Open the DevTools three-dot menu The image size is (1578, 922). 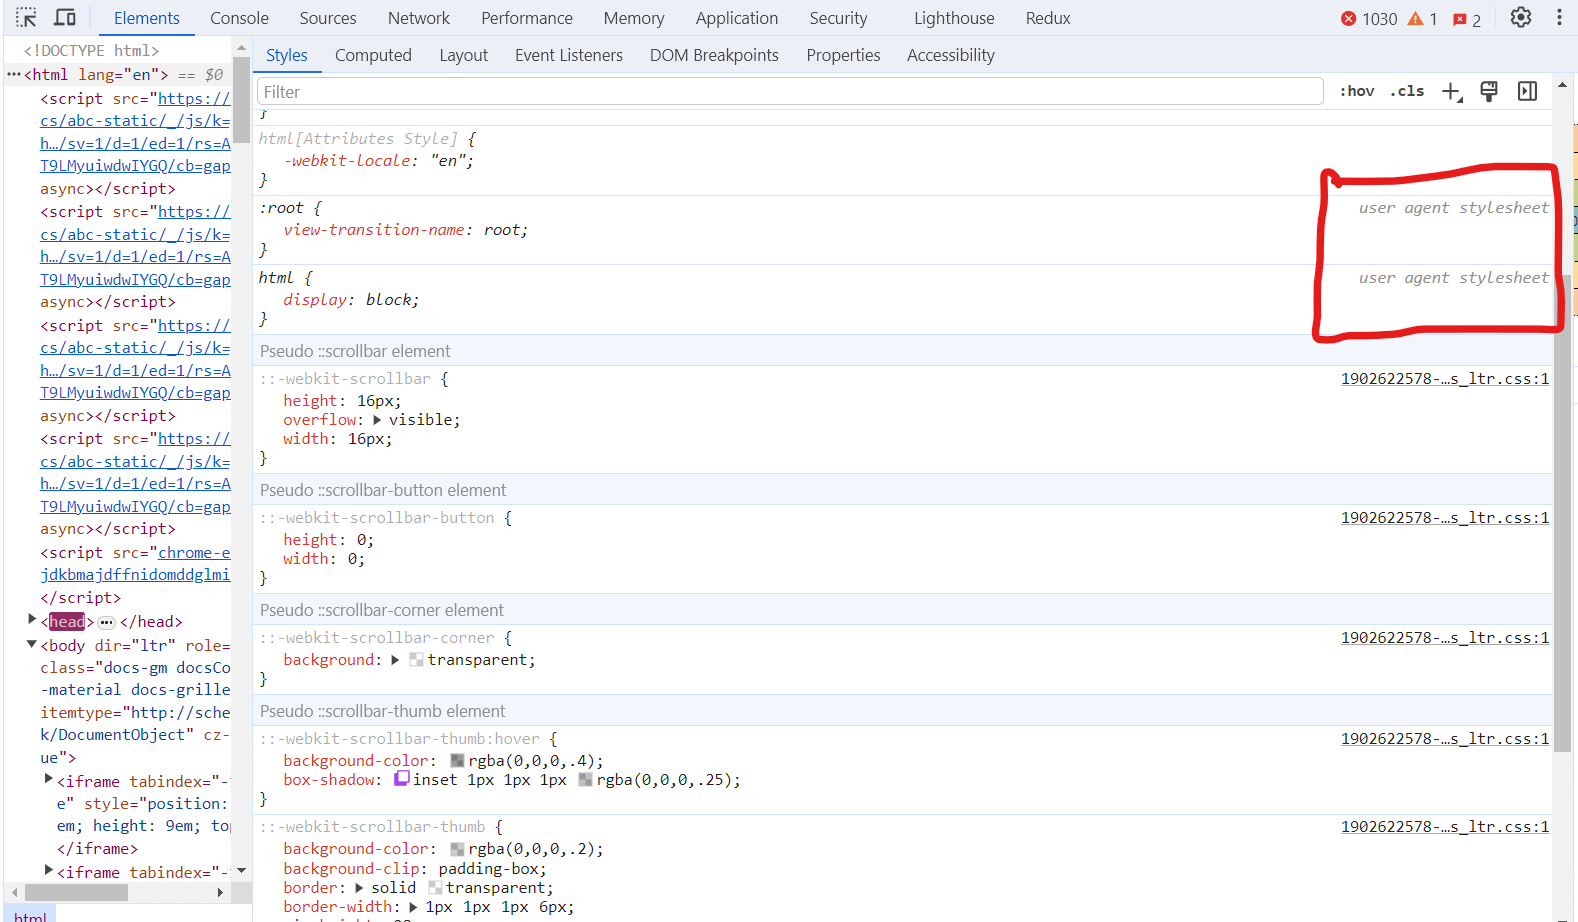click(x=1558, y=18)
